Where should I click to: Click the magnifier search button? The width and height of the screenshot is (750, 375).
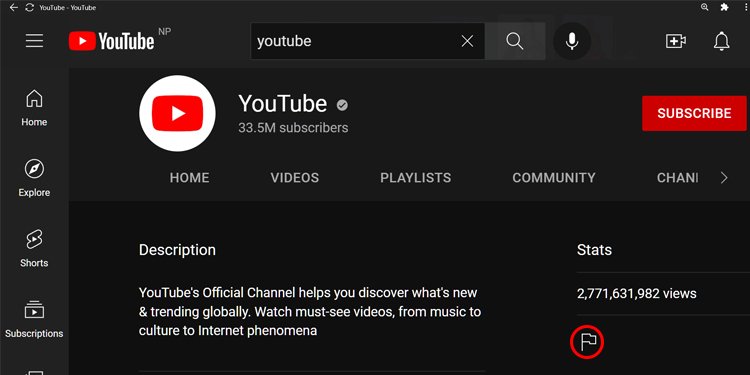point(515,41)
